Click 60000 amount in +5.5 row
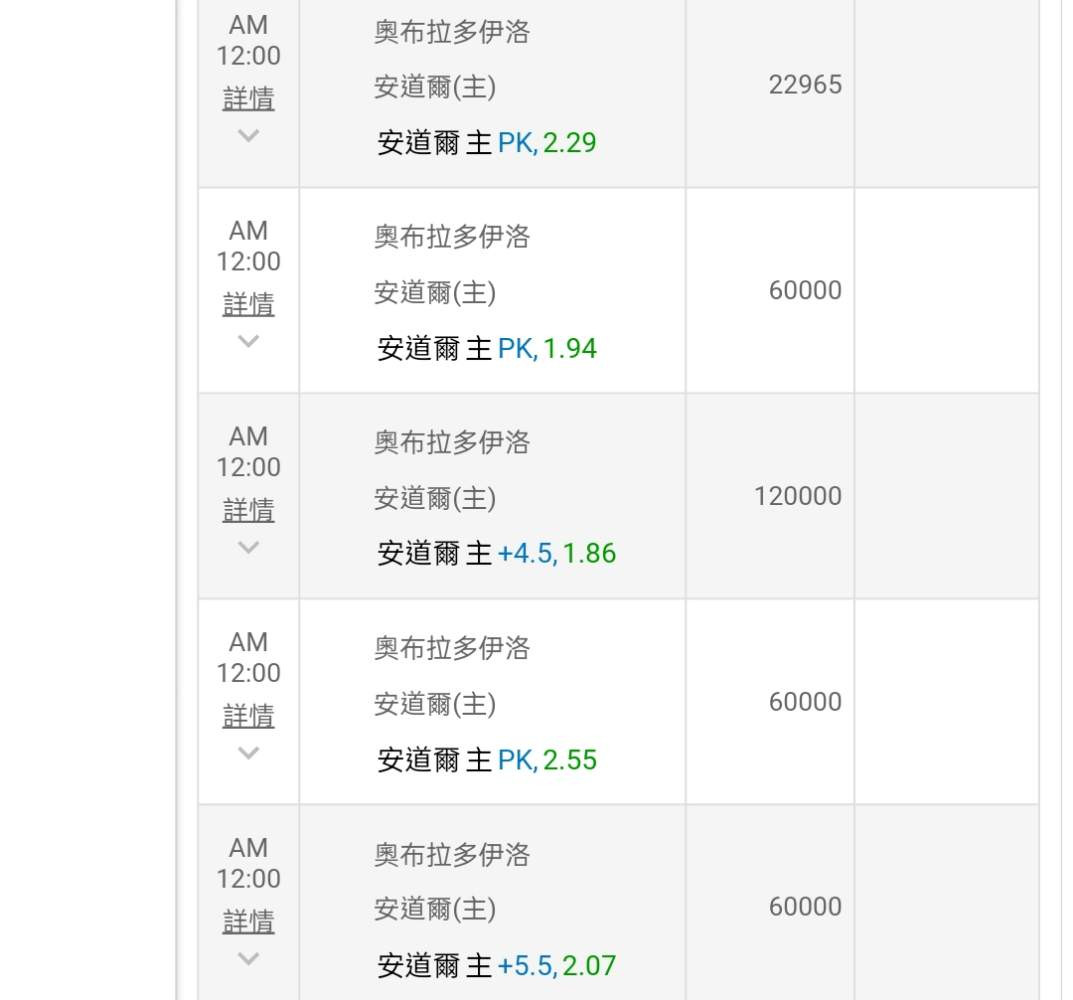The image size is (1073, 1000). [x=805, y=907]
